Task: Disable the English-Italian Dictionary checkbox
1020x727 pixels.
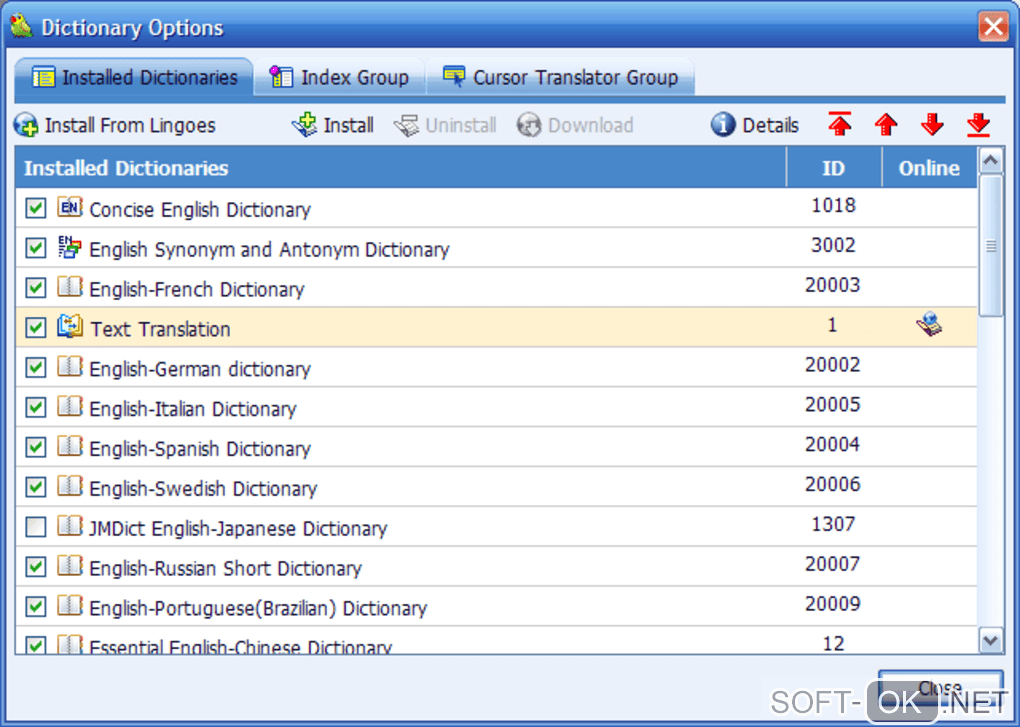Action: point(36,407)
